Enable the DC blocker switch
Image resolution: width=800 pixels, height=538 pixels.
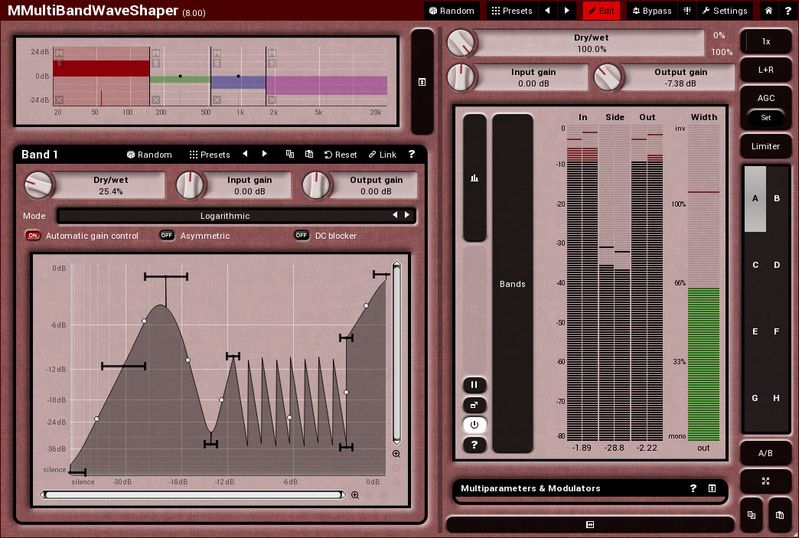(x=302, y=235)
